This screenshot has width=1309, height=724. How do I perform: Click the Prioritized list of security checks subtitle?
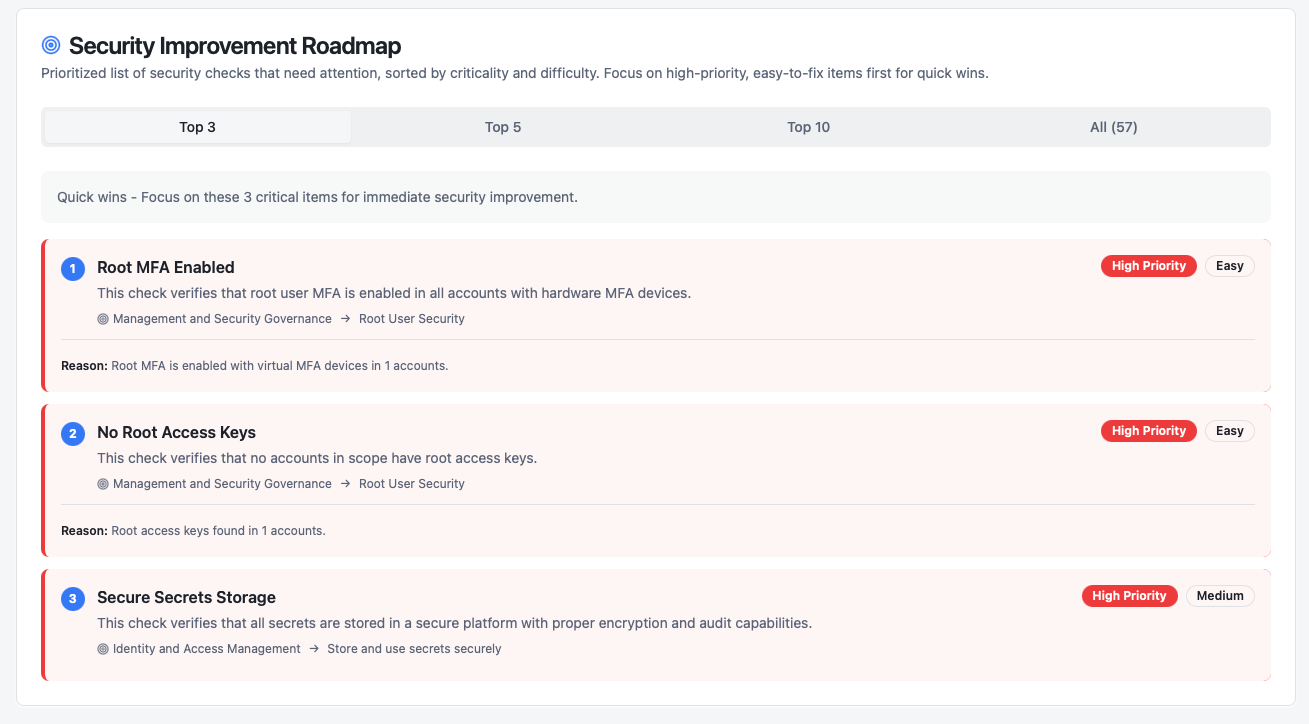(515, 74)
